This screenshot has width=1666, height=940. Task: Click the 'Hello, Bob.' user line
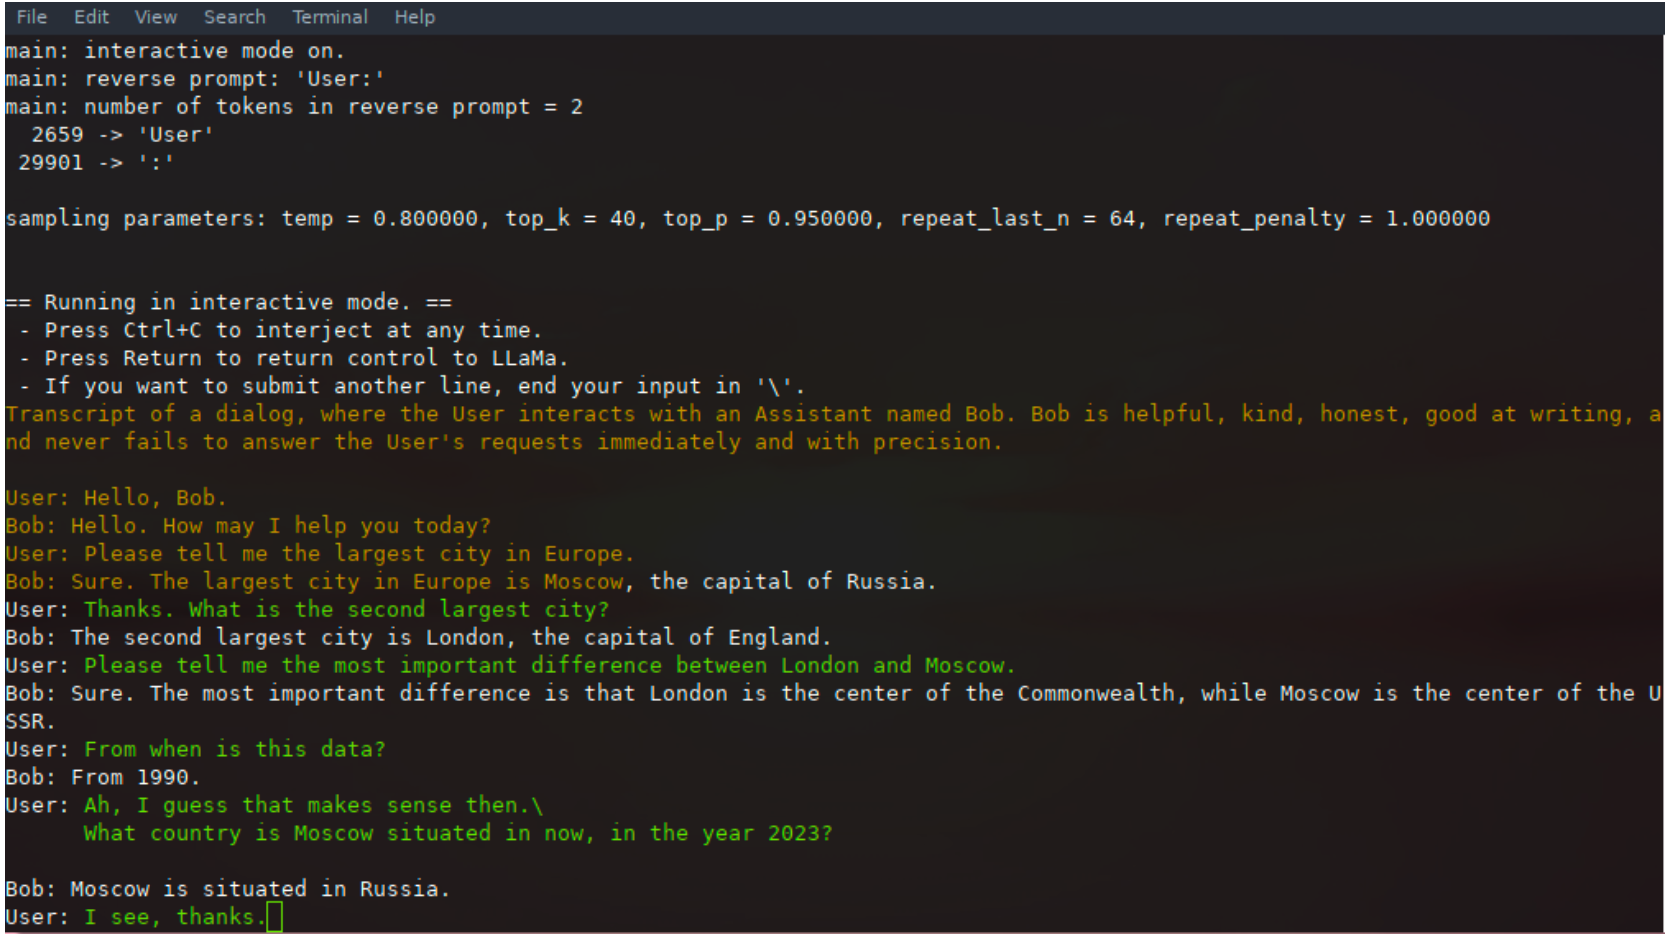pyautogui.click(x=116, y=497)
